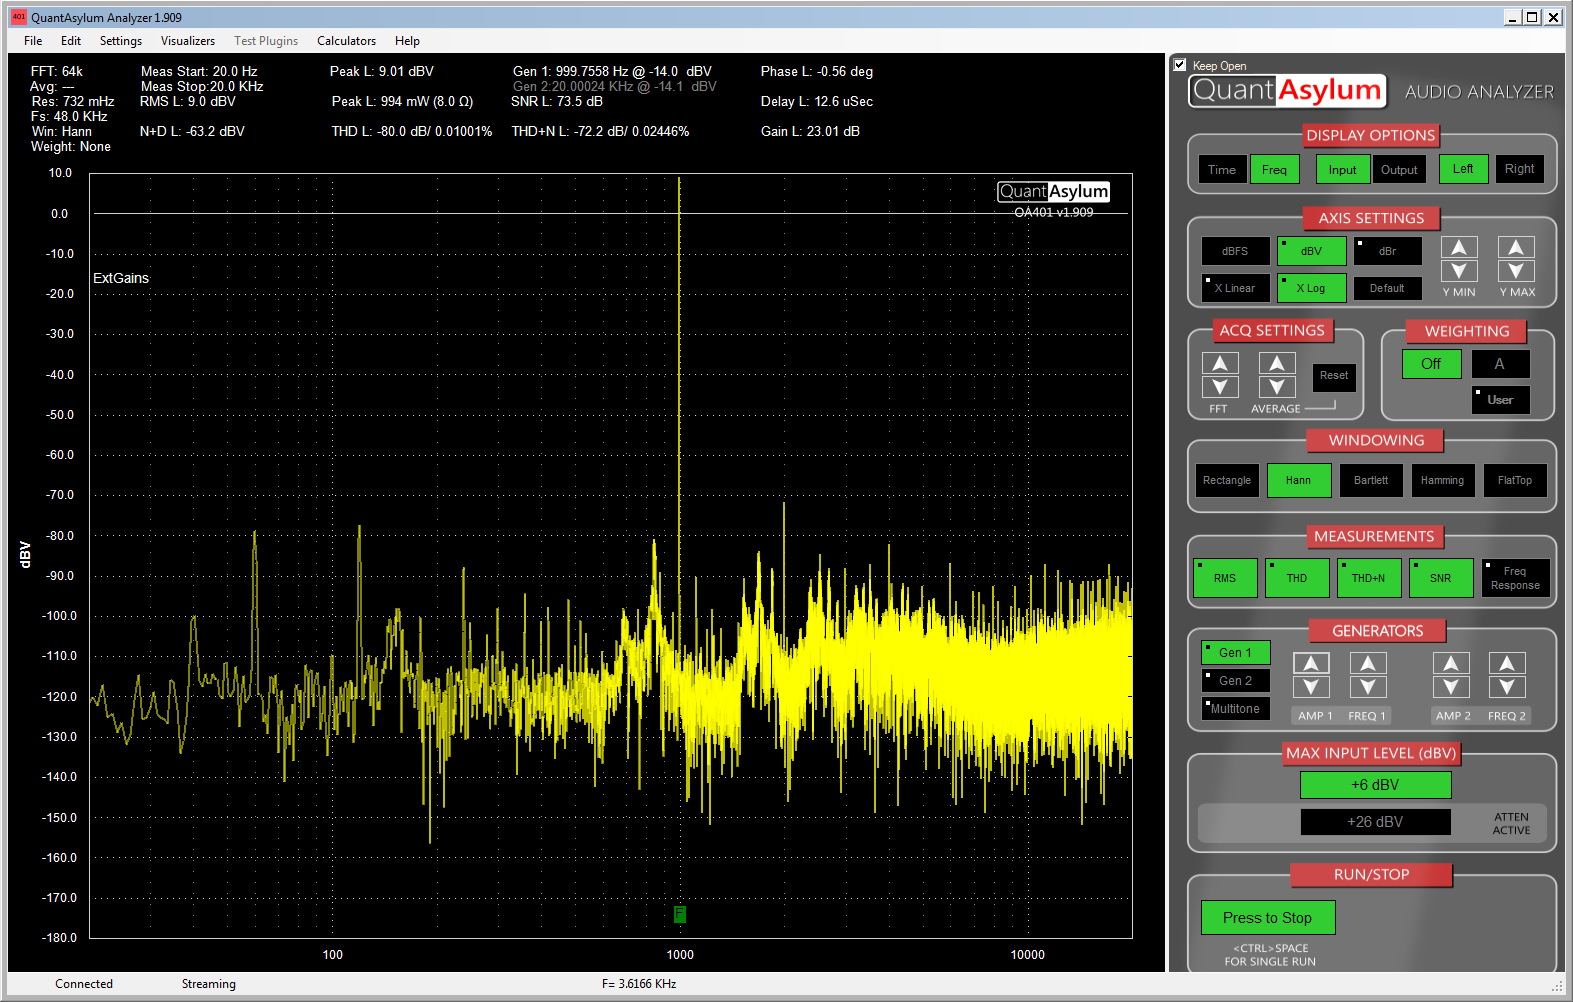Click Press to Stop button

(x=1267, y=918)
